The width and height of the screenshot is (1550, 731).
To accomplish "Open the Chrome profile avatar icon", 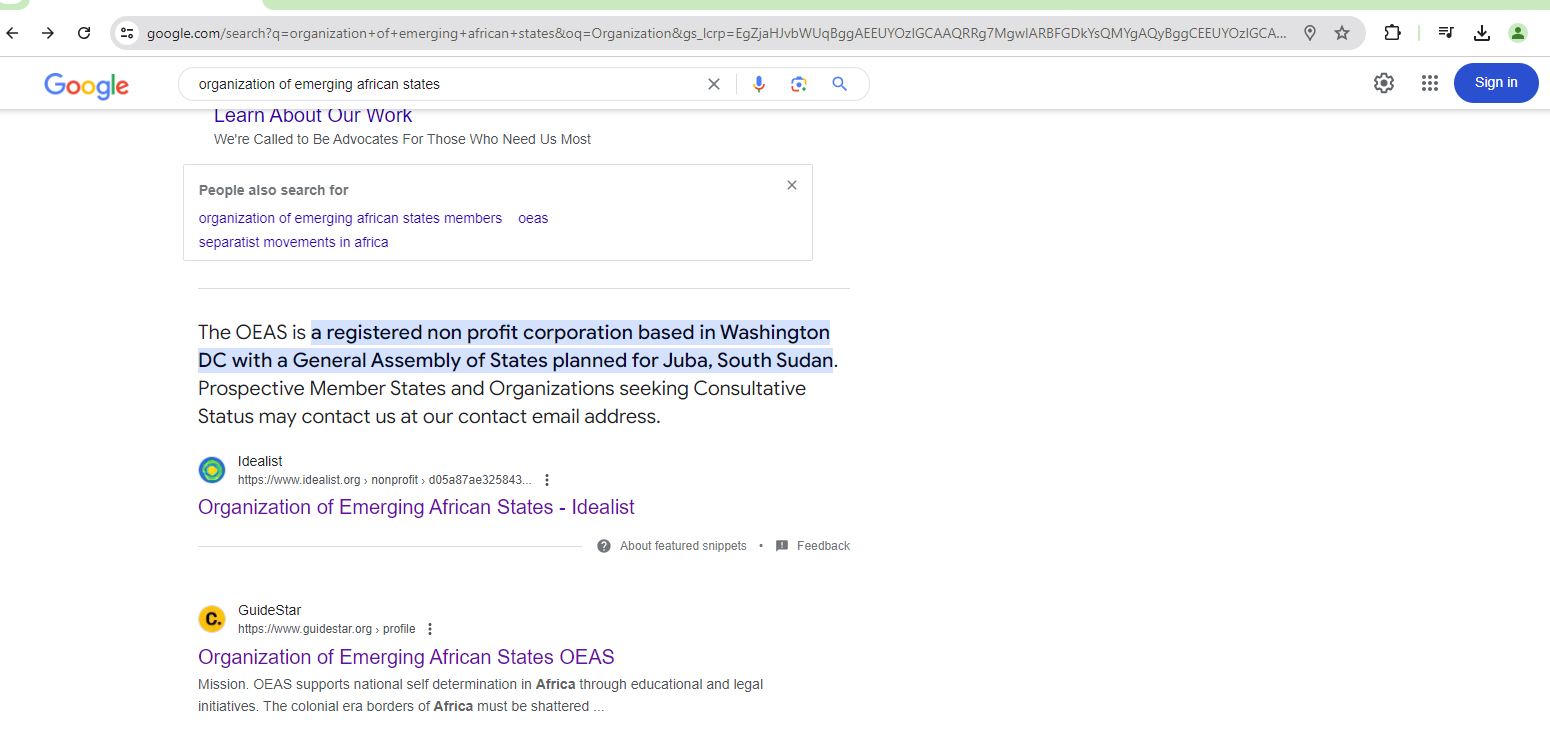I will pos(1518,33).
